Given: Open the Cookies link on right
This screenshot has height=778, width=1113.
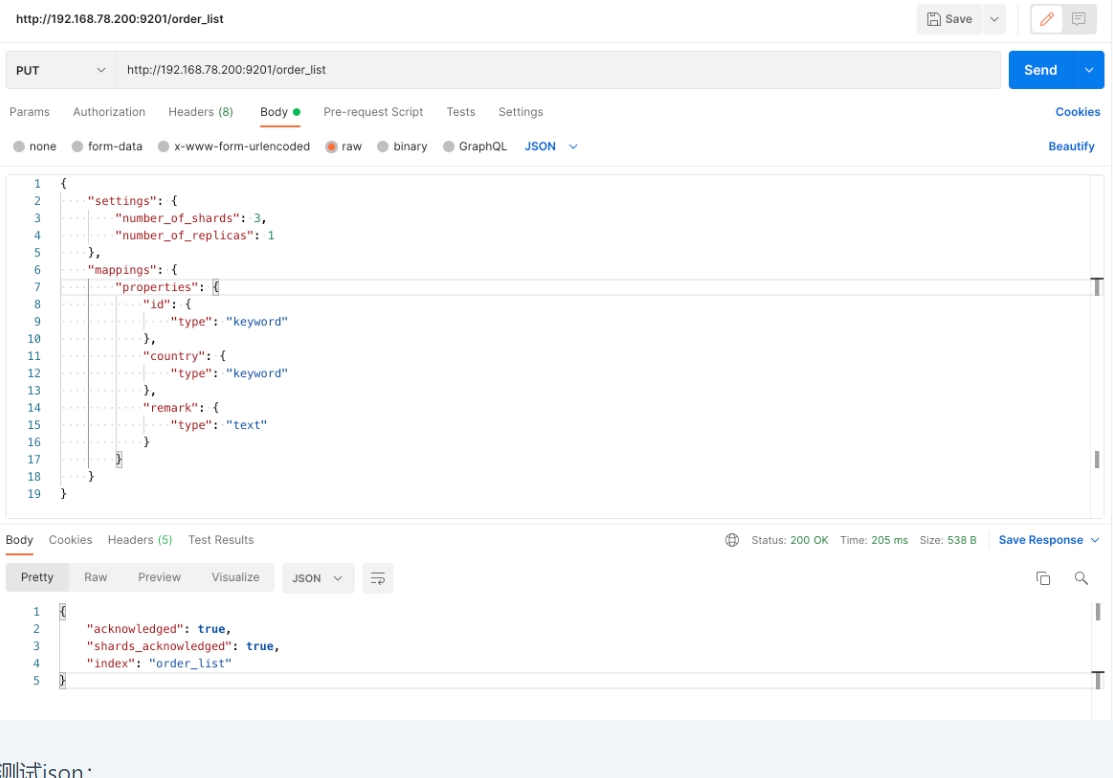Looking at the screenshot, I should [x=1077, y=112].
